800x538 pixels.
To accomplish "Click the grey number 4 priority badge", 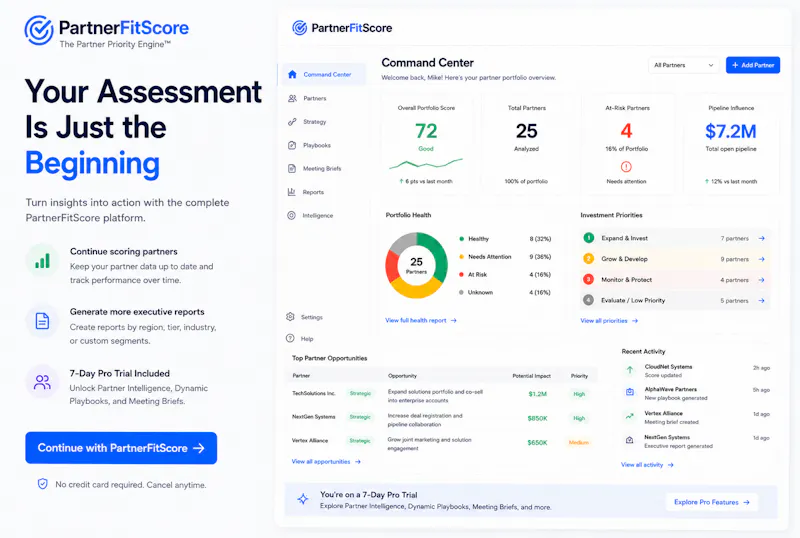I will click(x=588, y=300).
